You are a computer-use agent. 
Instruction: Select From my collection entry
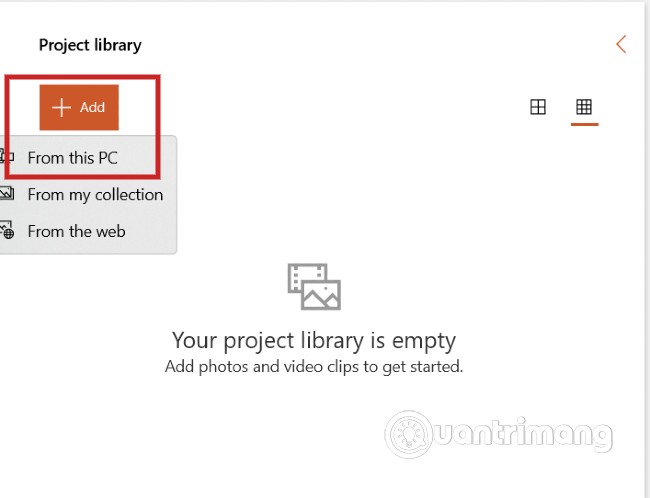click(x=95, y=195)
